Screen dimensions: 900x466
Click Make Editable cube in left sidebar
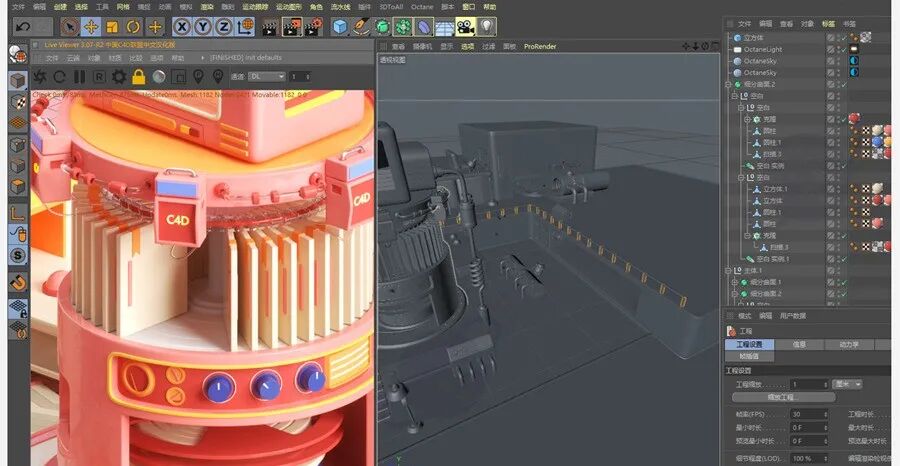pos(18,80)
